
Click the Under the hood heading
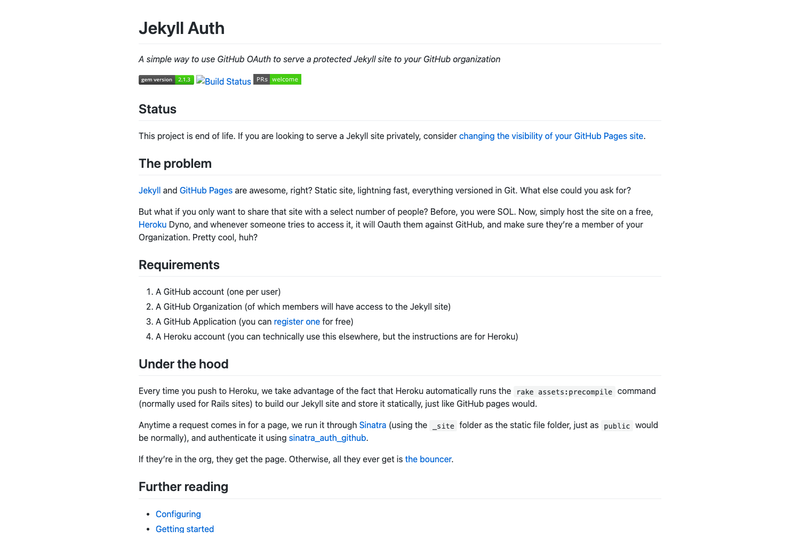[x=184, y=364]
